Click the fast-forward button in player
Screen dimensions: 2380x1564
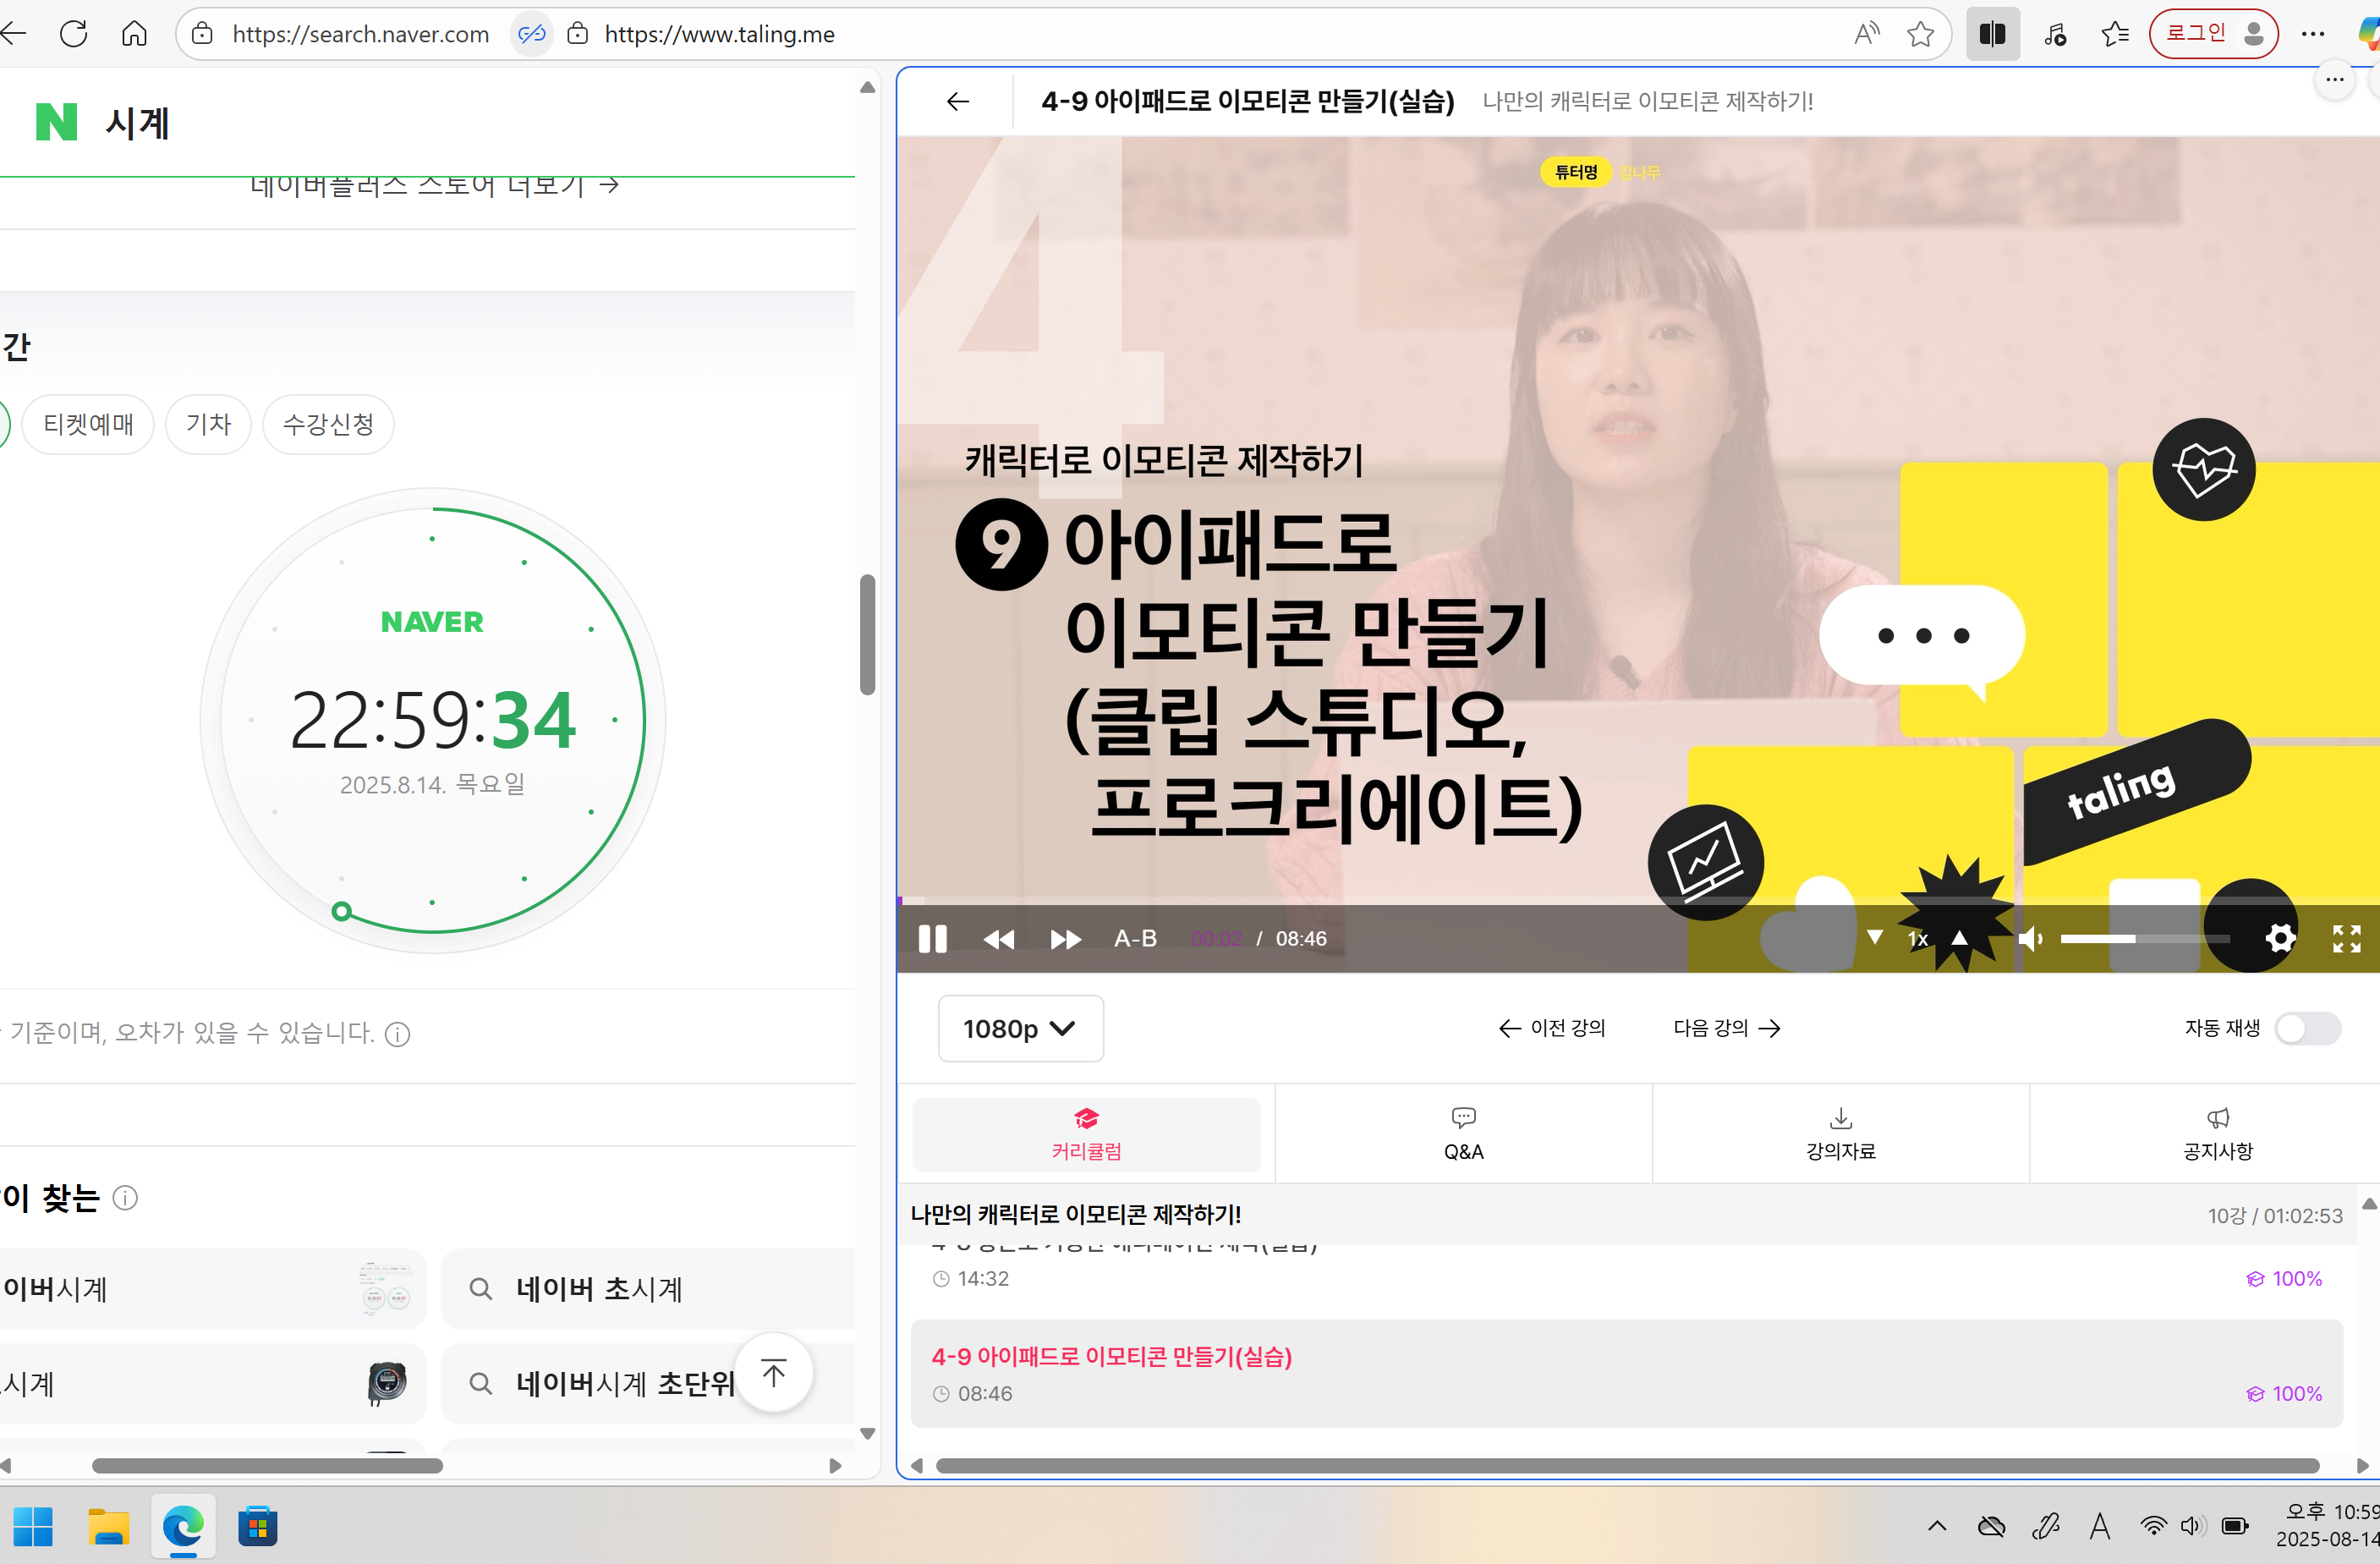(x=1065, y=939)
